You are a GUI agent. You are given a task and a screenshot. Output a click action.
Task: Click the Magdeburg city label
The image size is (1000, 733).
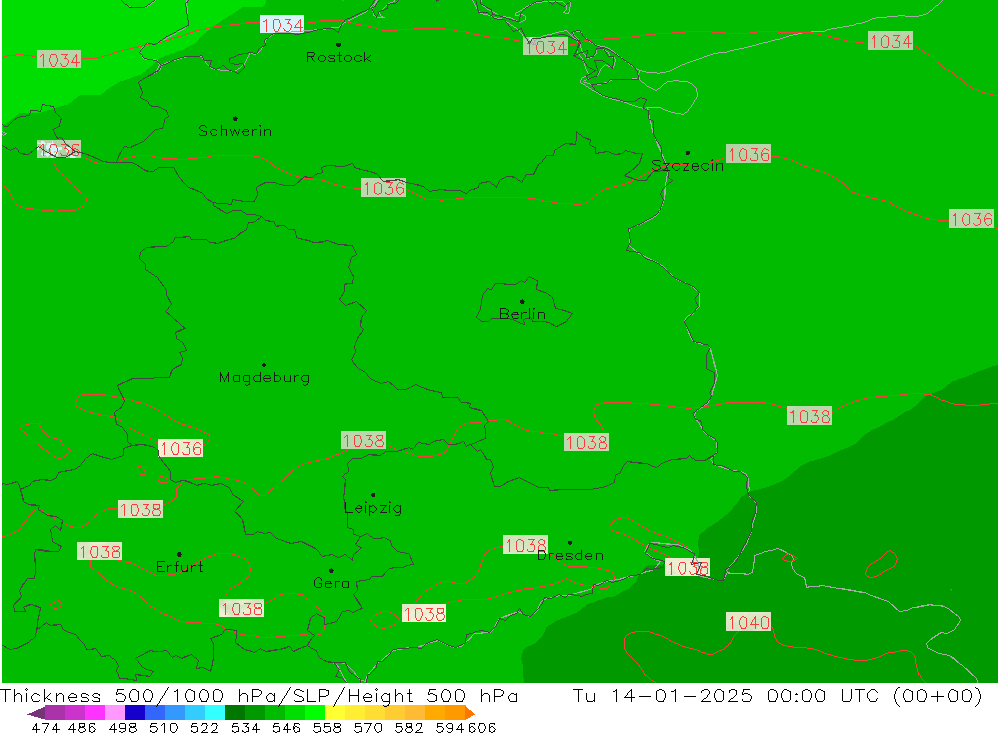[x=264, y=378]
